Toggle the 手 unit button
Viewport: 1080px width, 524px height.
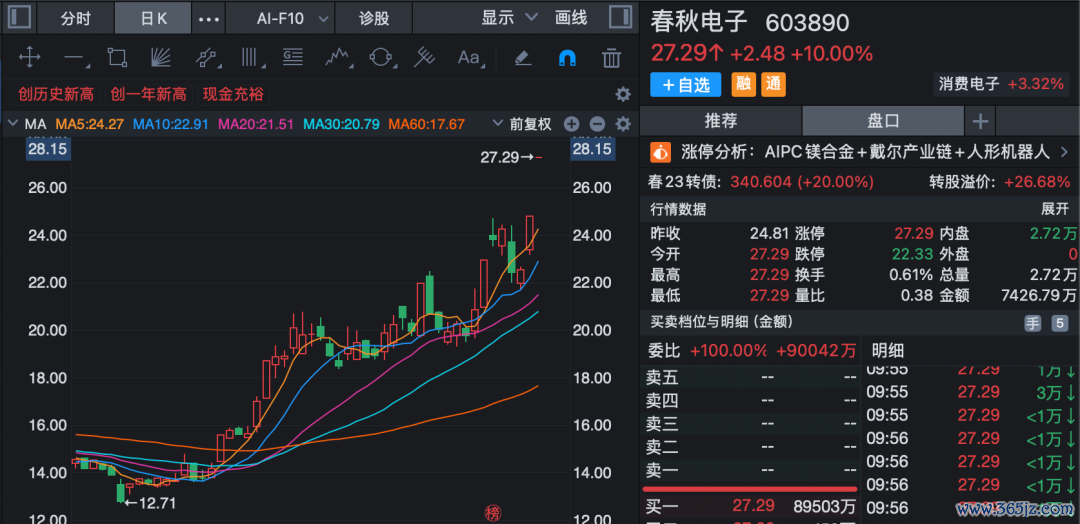(x=1032, y=322)
